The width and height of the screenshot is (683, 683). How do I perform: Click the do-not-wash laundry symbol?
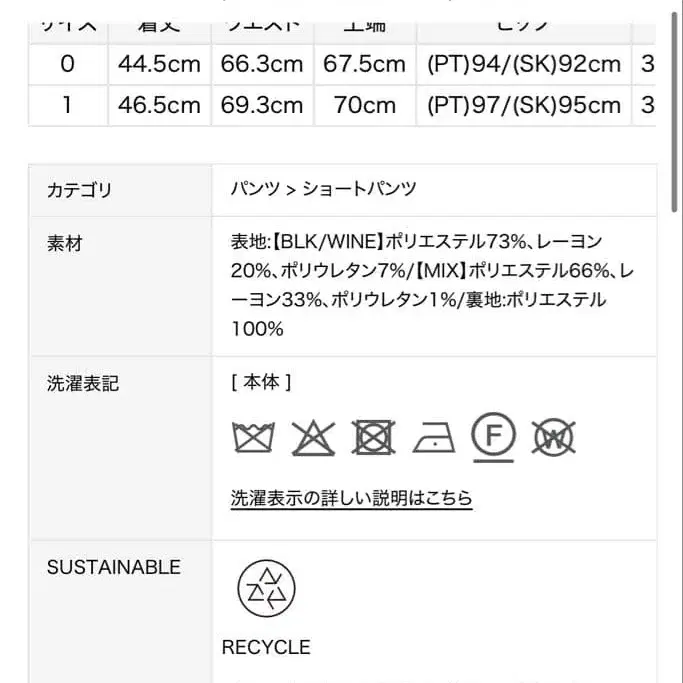pyautogui.click(x=253, y=437)
